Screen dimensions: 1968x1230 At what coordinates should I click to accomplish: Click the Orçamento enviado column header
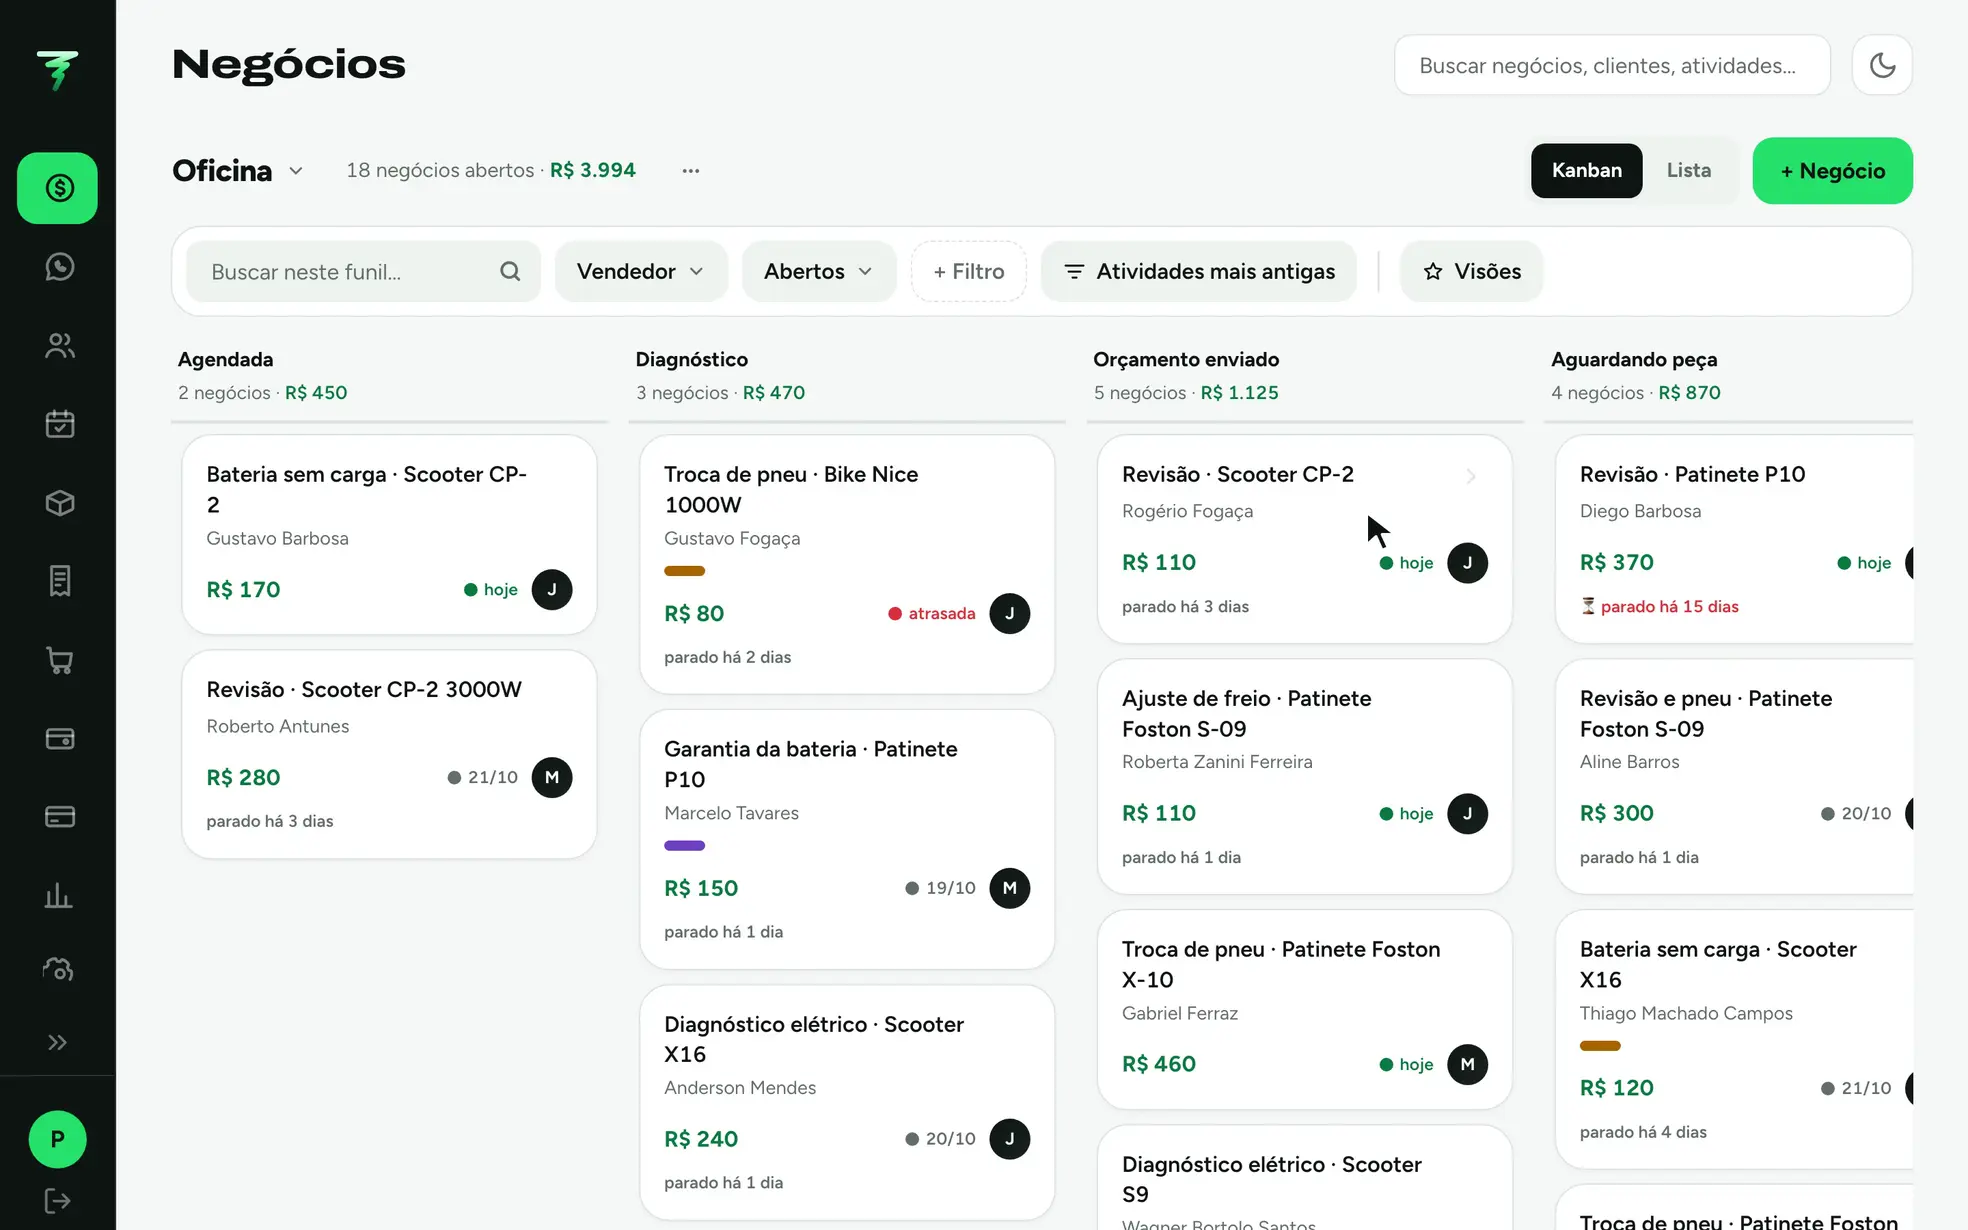pos(1186,360)
